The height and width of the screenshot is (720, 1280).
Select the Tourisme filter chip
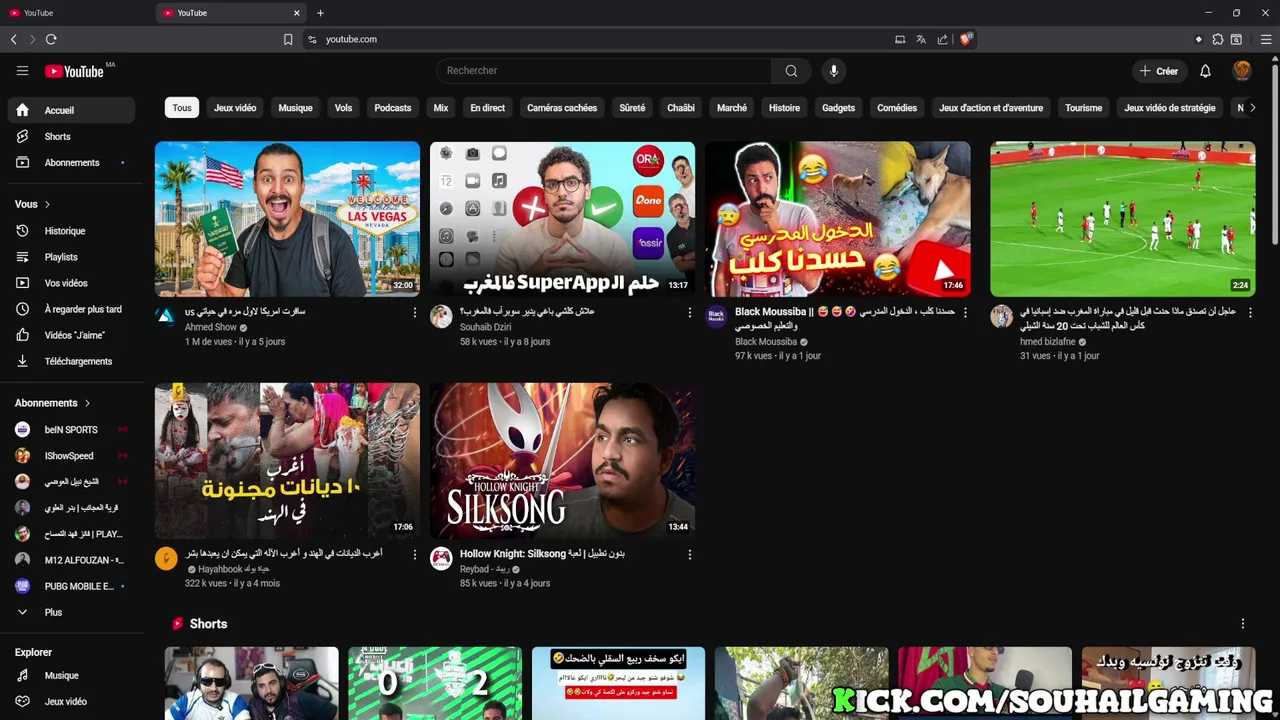pos(1084,108)
